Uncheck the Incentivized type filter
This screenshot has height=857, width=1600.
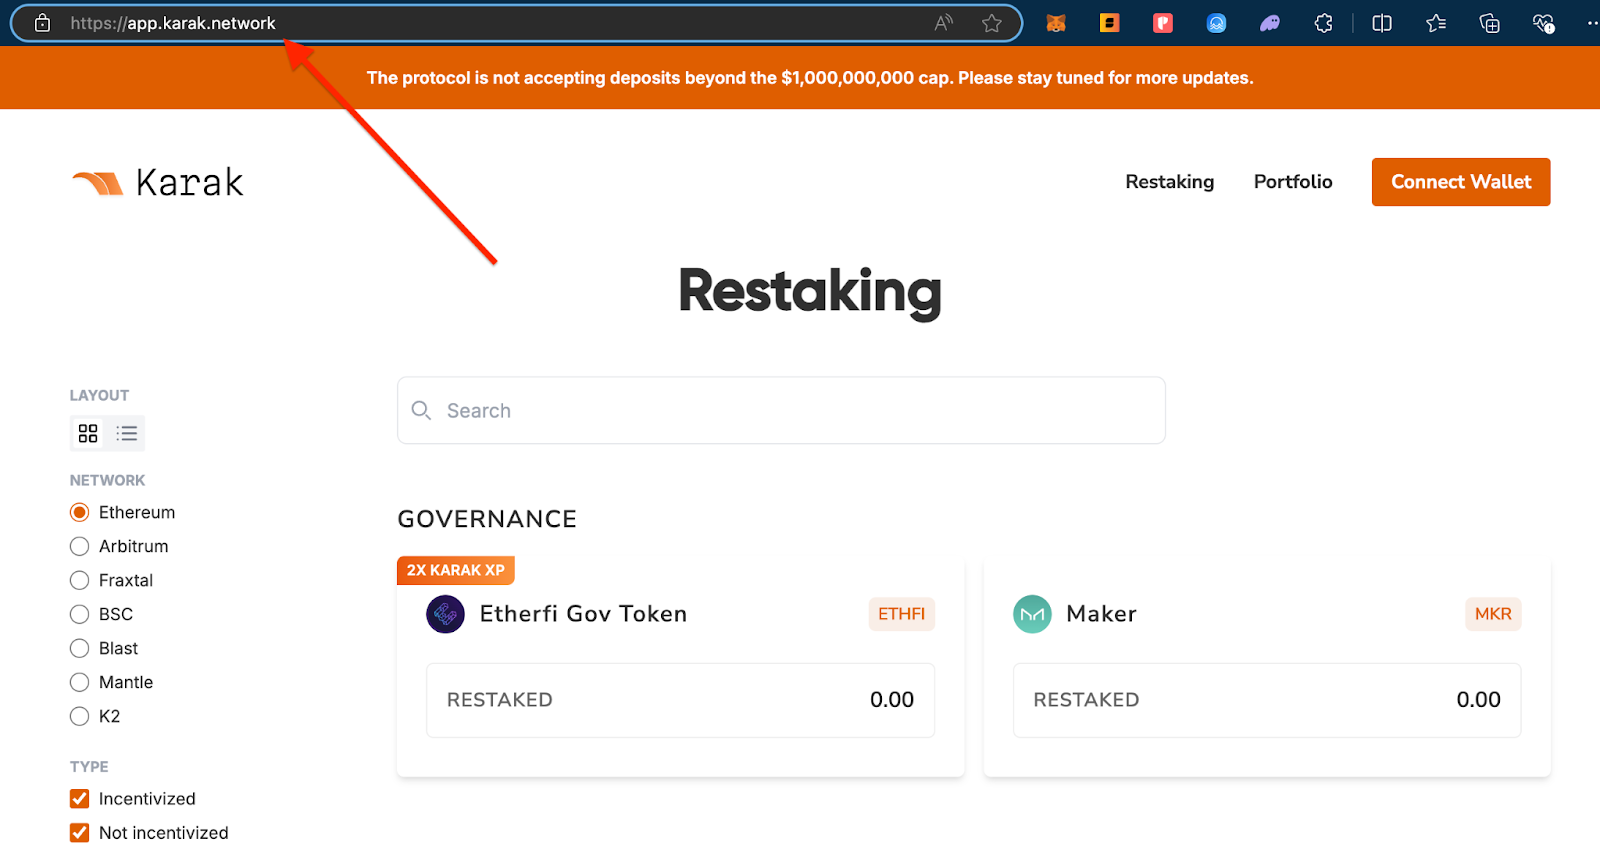80,798
